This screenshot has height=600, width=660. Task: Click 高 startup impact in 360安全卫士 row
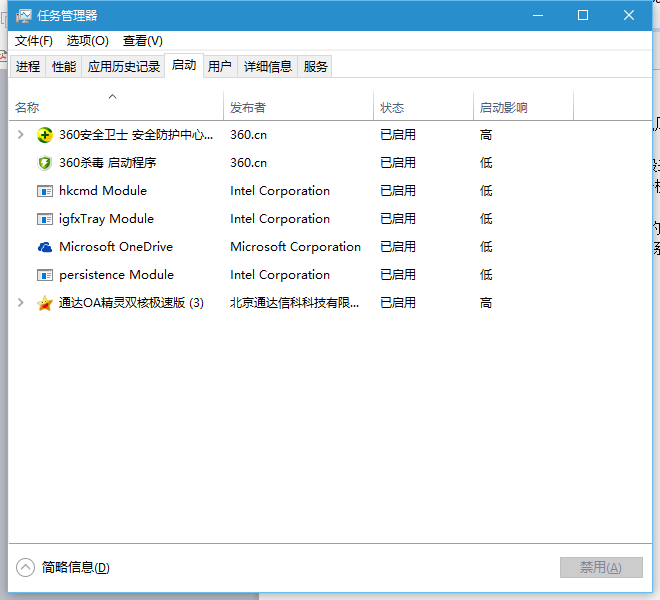(486, 135)
